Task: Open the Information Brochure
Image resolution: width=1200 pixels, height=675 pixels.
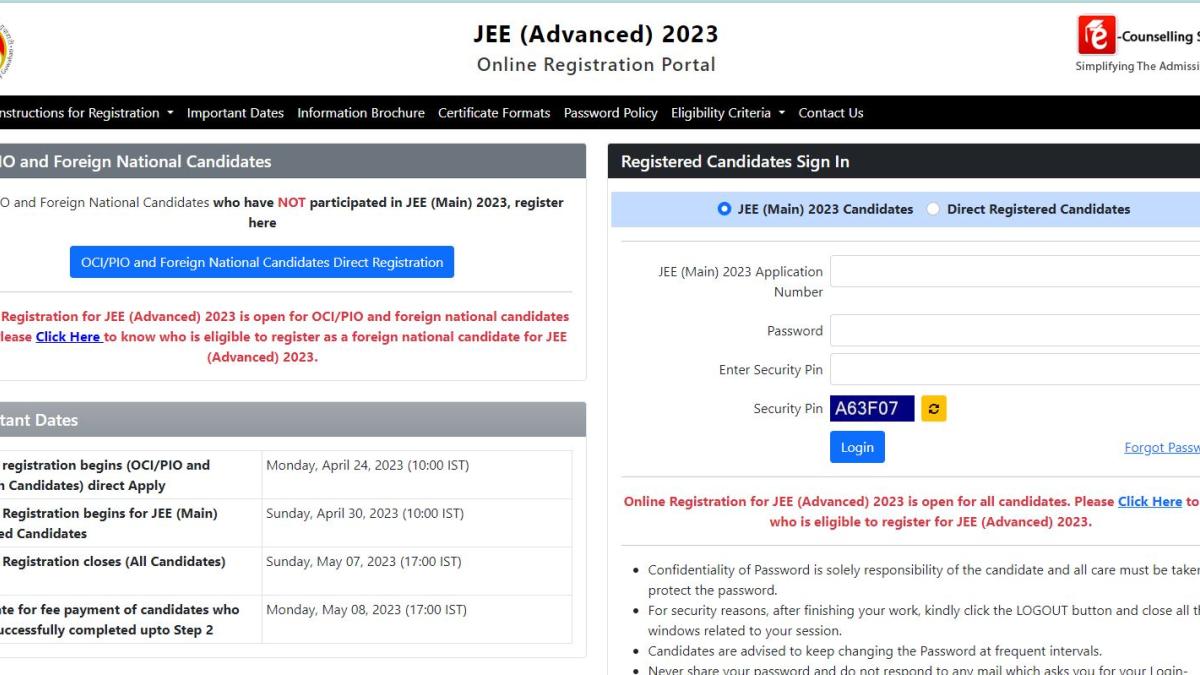Action: coord(361,112)
